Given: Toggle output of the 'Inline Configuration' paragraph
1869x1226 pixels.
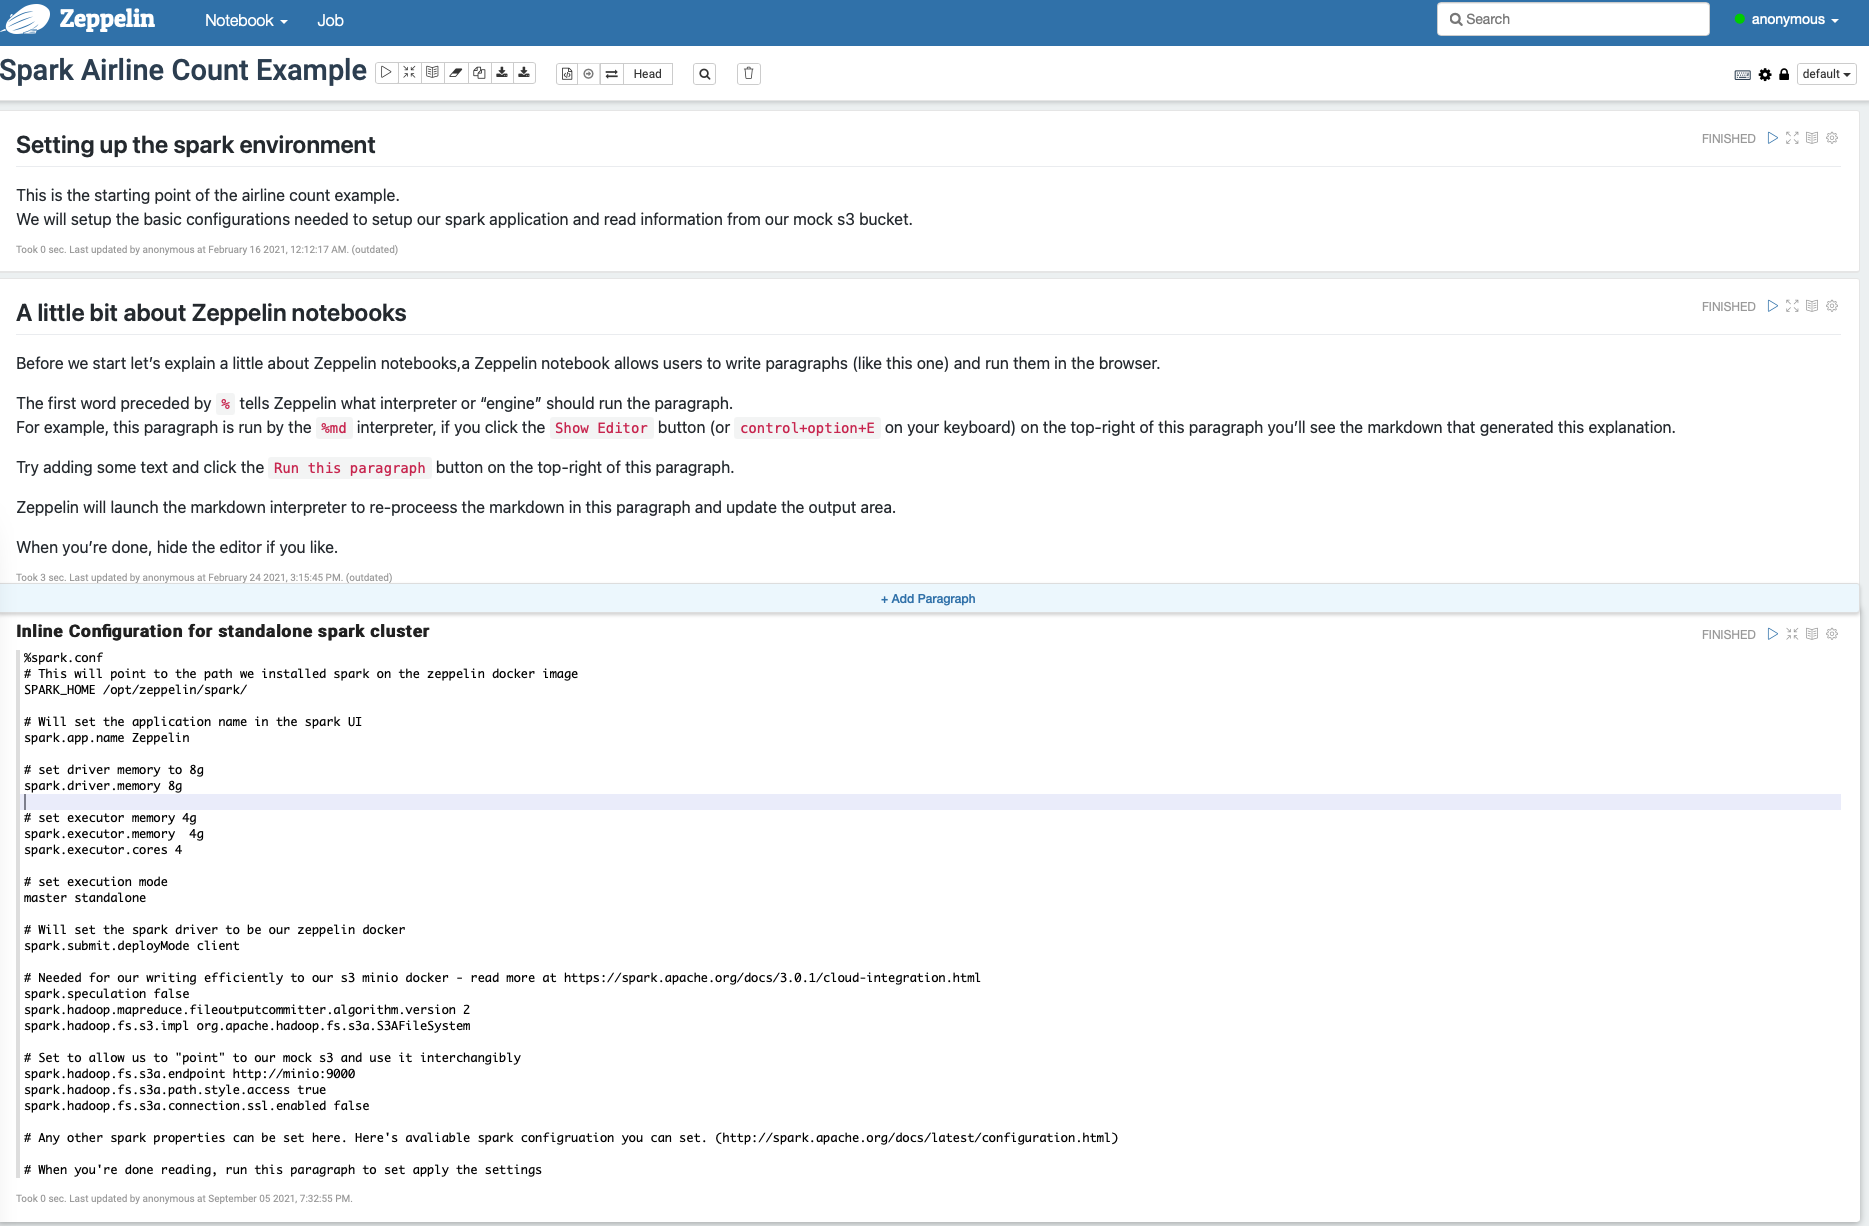Looking at the screenshot, I should click(x=1812, y=634).
